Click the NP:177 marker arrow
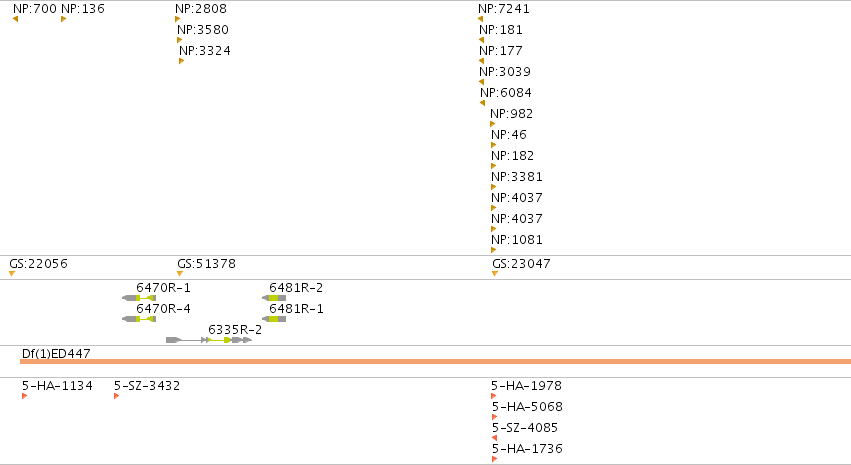 coord(481,61)
